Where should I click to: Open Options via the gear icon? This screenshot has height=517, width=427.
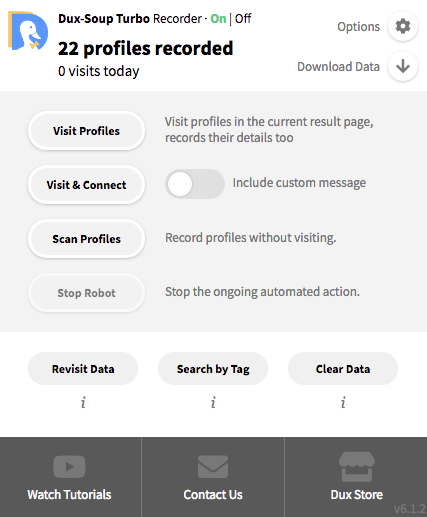click(x=403, y=26)
